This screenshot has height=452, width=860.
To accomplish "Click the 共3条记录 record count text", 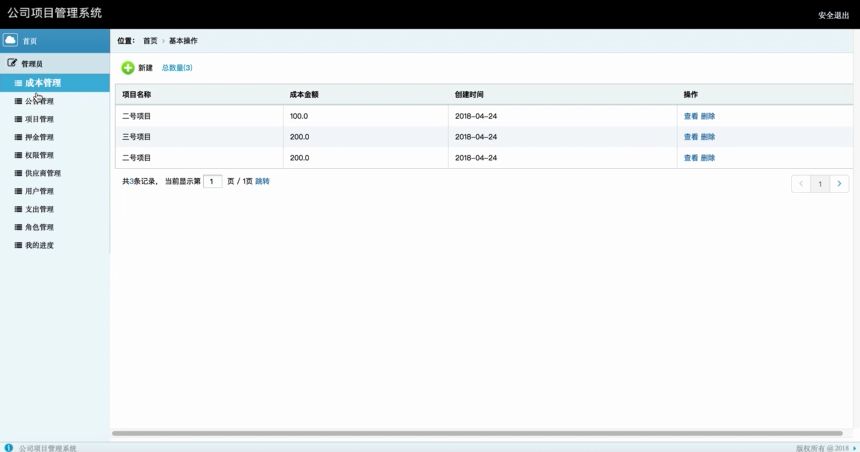I will tap(140, 181).
